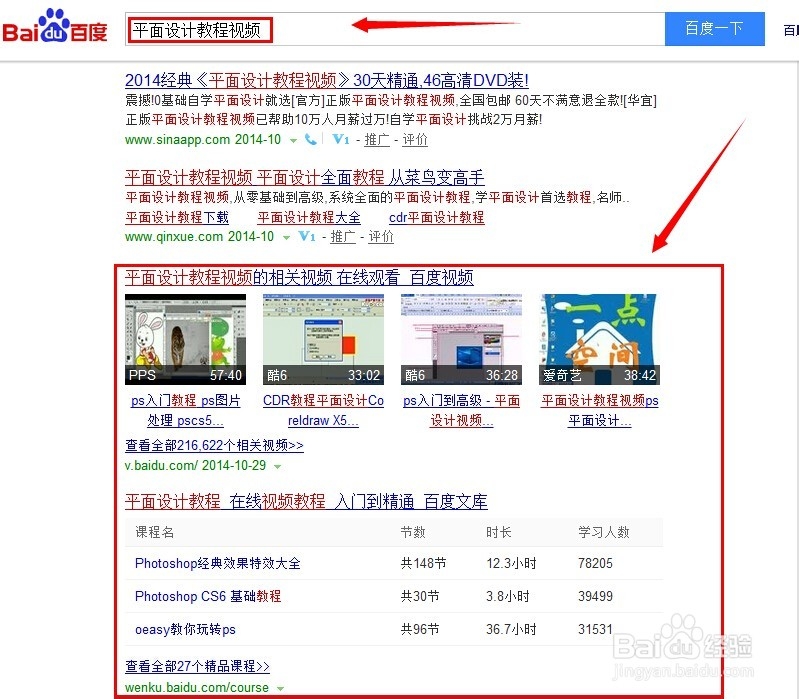The image size is (799, 699).
Task: Open 平面设计教程视频的相关视频 百度视频 title
Action: [x=299, y=278]
